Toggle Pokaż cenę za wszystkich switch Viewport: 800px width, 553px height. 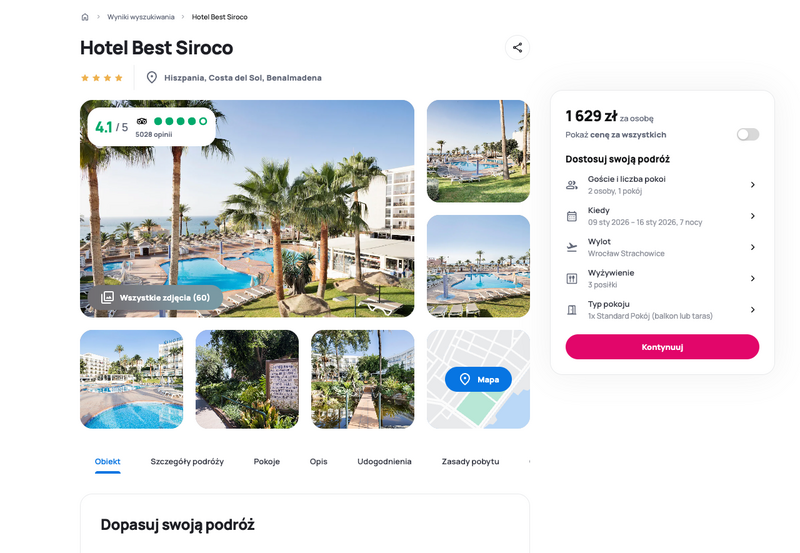pos(747,134)
